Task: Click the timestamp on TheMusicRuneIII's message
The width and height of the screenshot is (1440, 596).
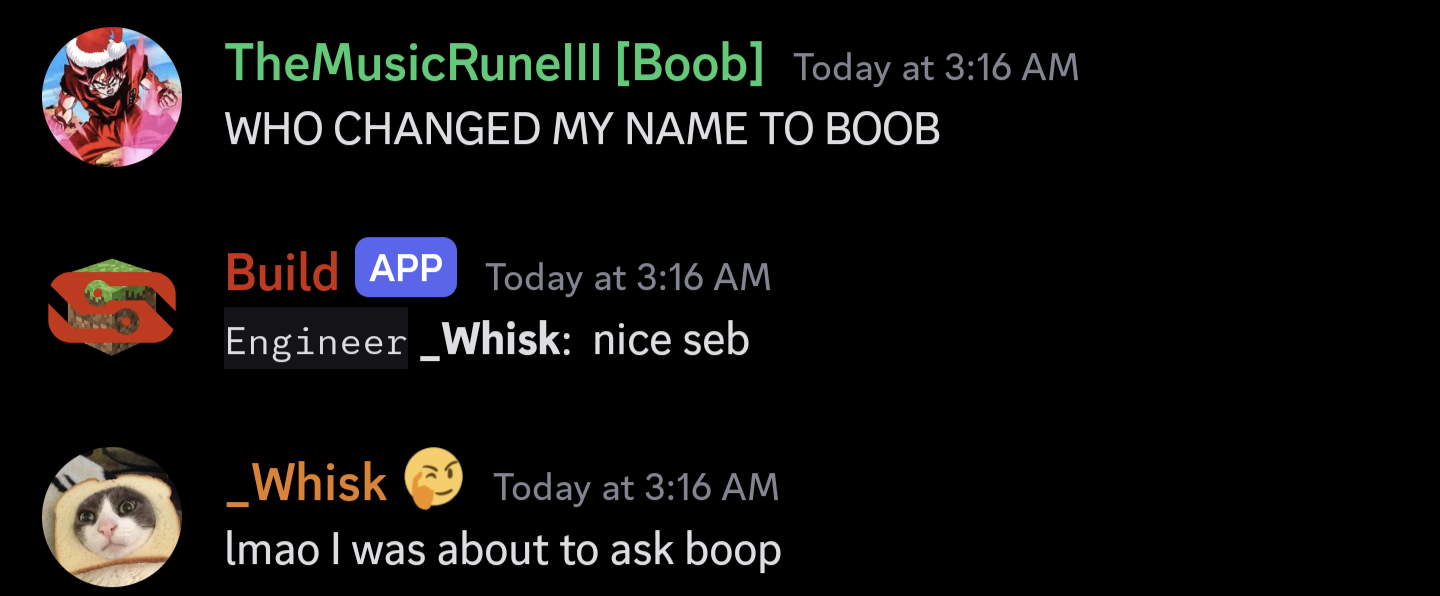Action: point(937,68)
